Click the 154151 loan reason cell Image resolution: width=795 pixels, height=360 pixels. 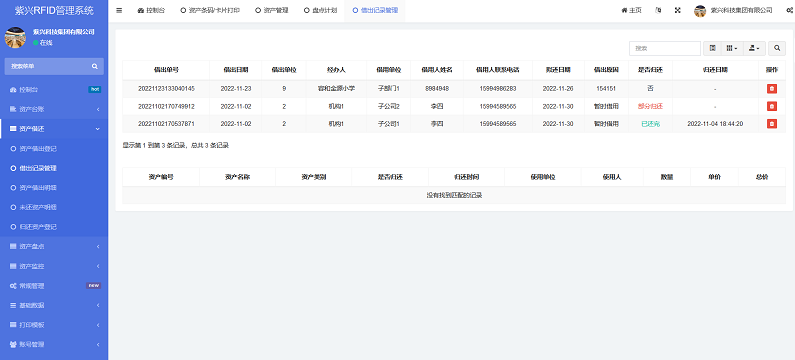[x=606, y=89]
